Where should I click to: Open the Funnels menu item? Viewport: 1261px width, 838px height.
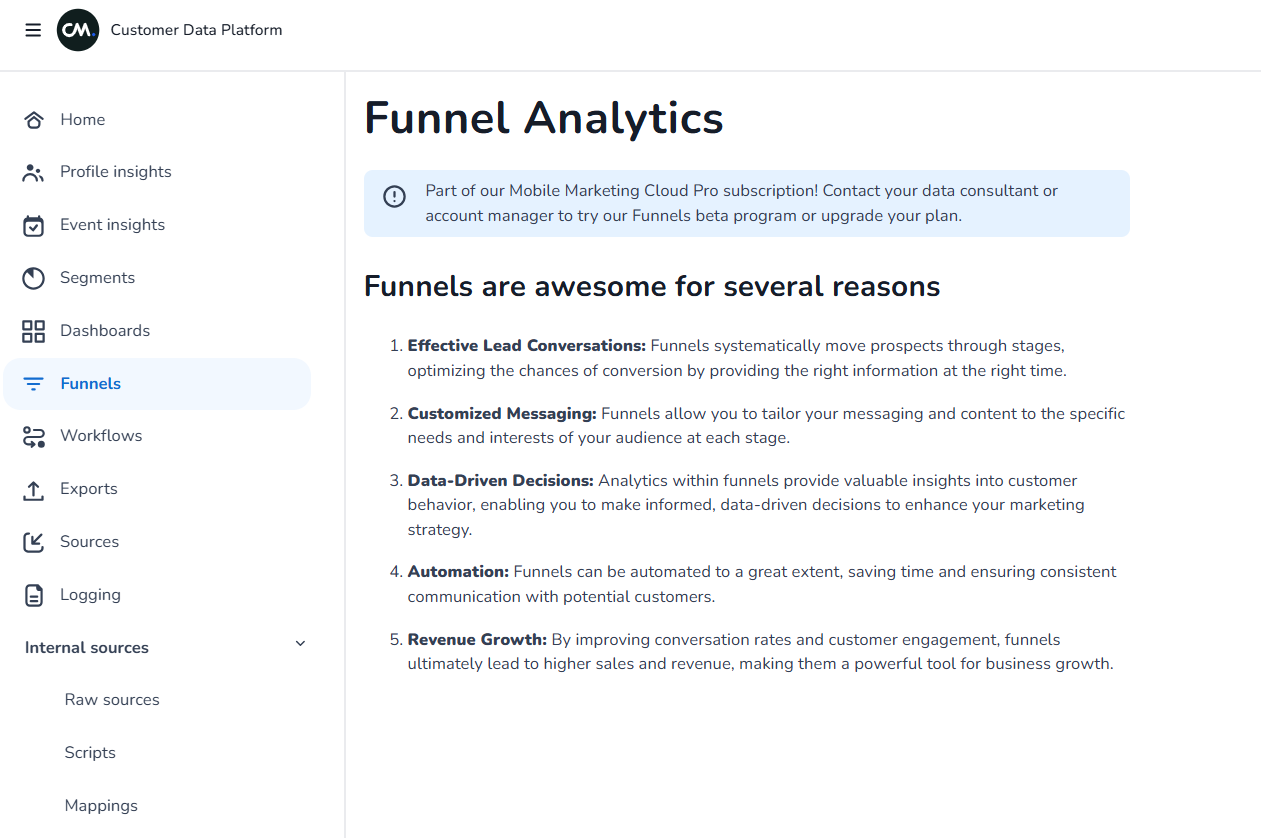pyautogui.click(x=90, y=384)
